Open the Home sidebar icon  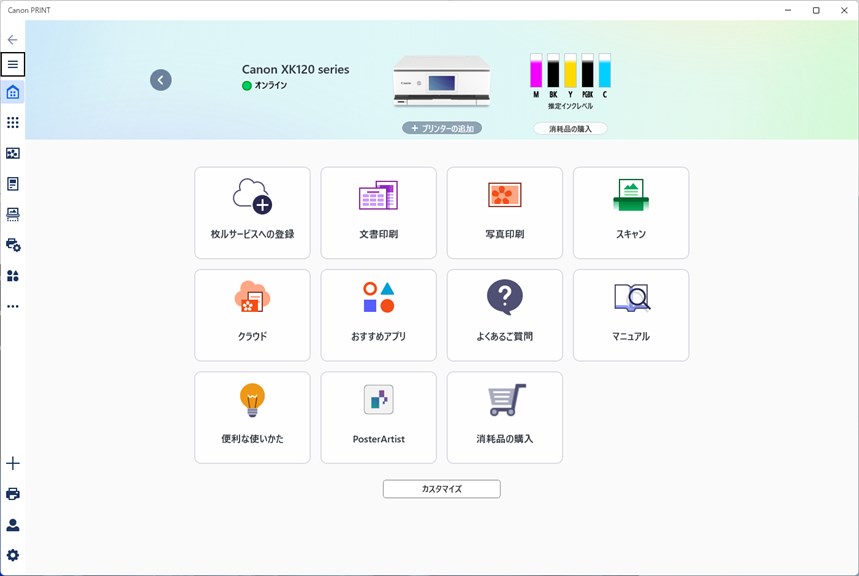tap(13, 92)
